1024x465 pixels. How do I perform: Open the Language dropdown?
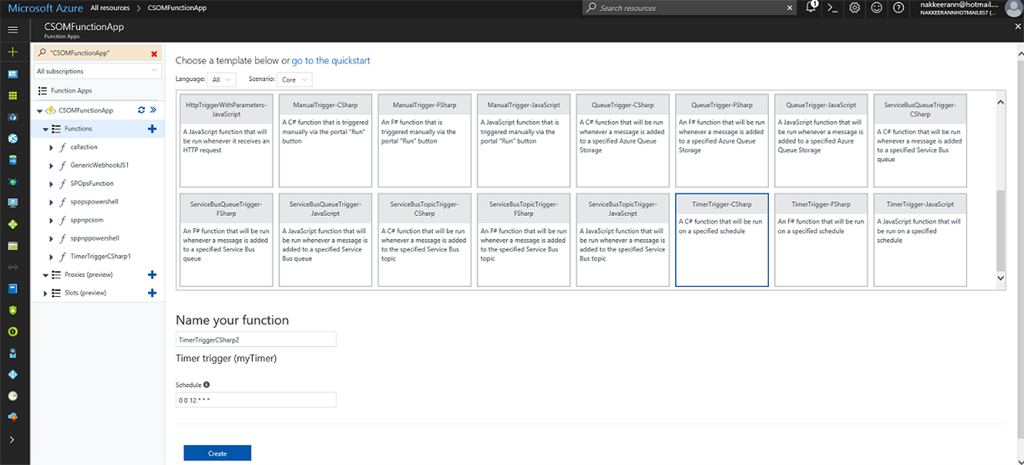tap(222, 79)
